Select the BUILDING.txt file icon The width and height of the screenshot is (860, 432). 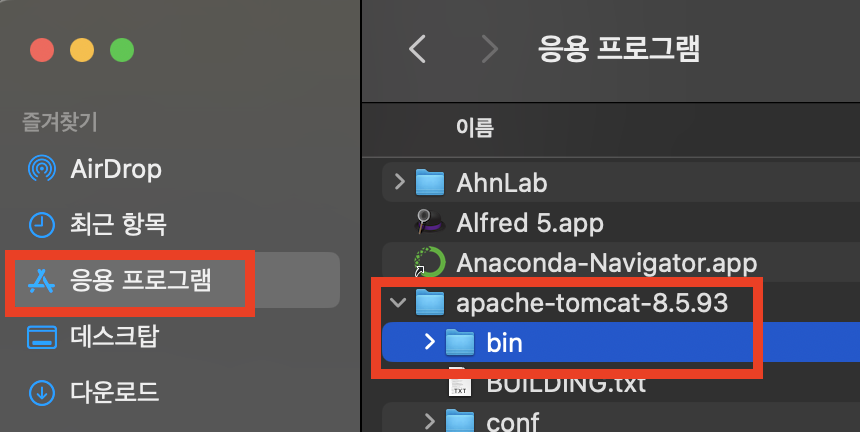coord(460,382)
